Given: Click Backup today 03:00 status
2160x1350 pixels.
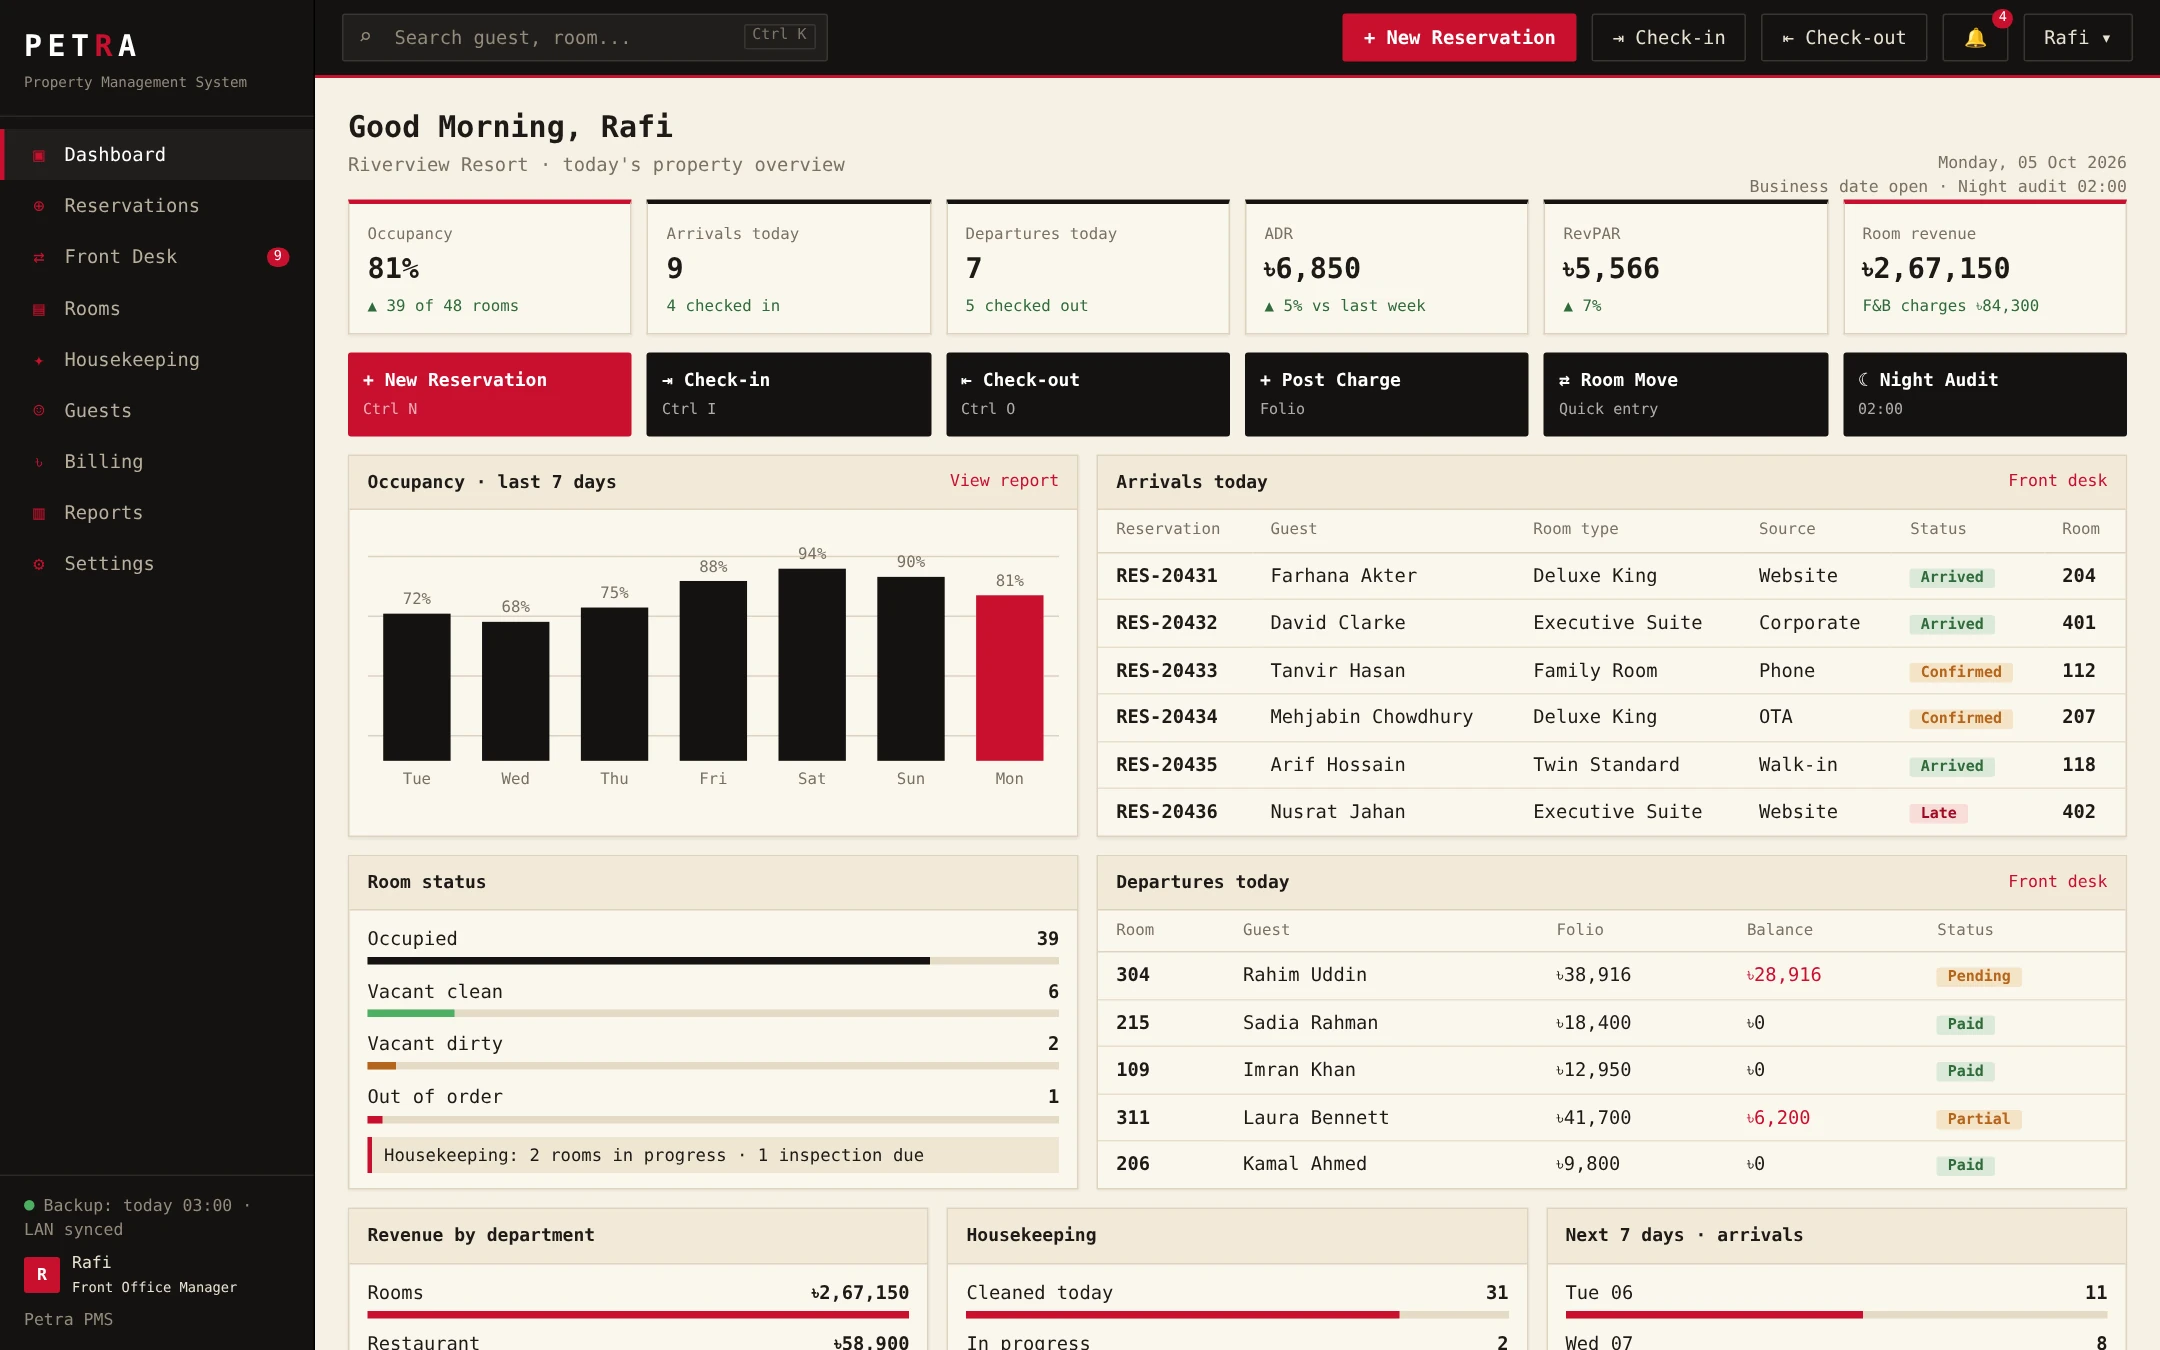Looking at the screenshot, I should [x=137, y=1217].
